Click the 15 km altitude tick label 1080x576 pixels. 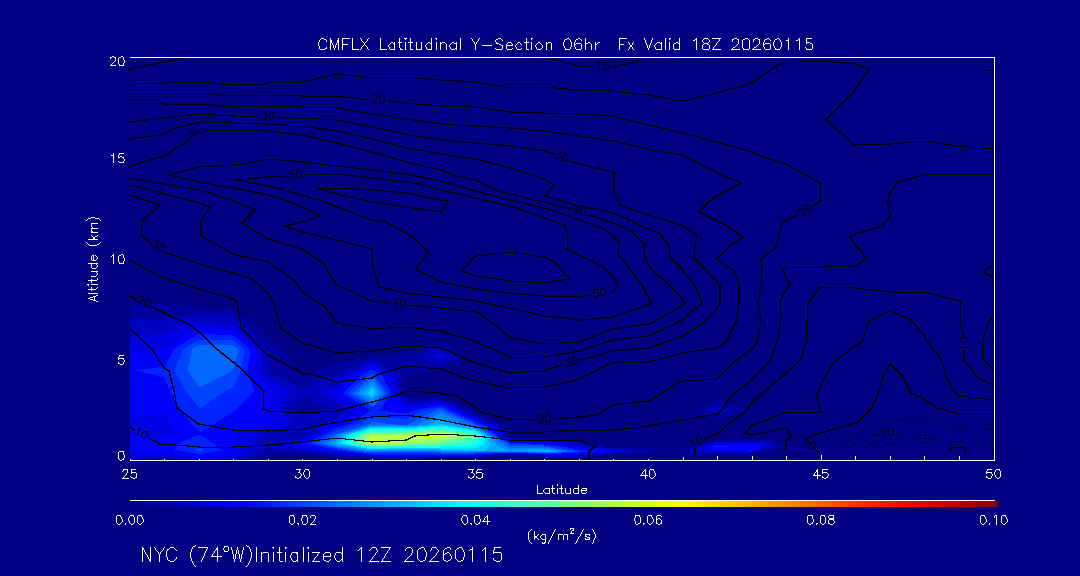(115, 159)
